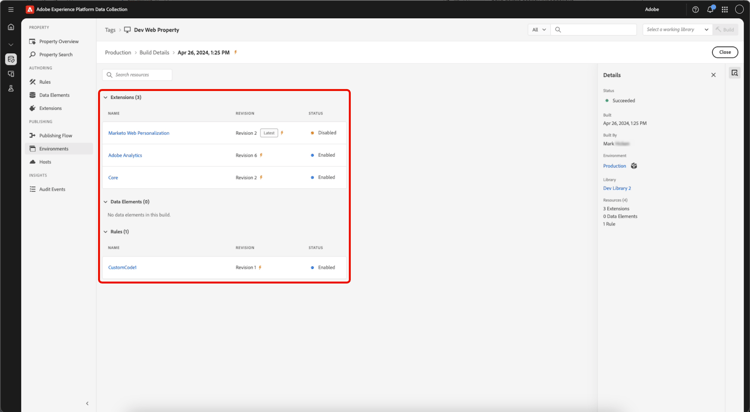The height and width of the screenshot is (412, 750).
Task: Open CustomCode1 rule
Action: [122, 267]
